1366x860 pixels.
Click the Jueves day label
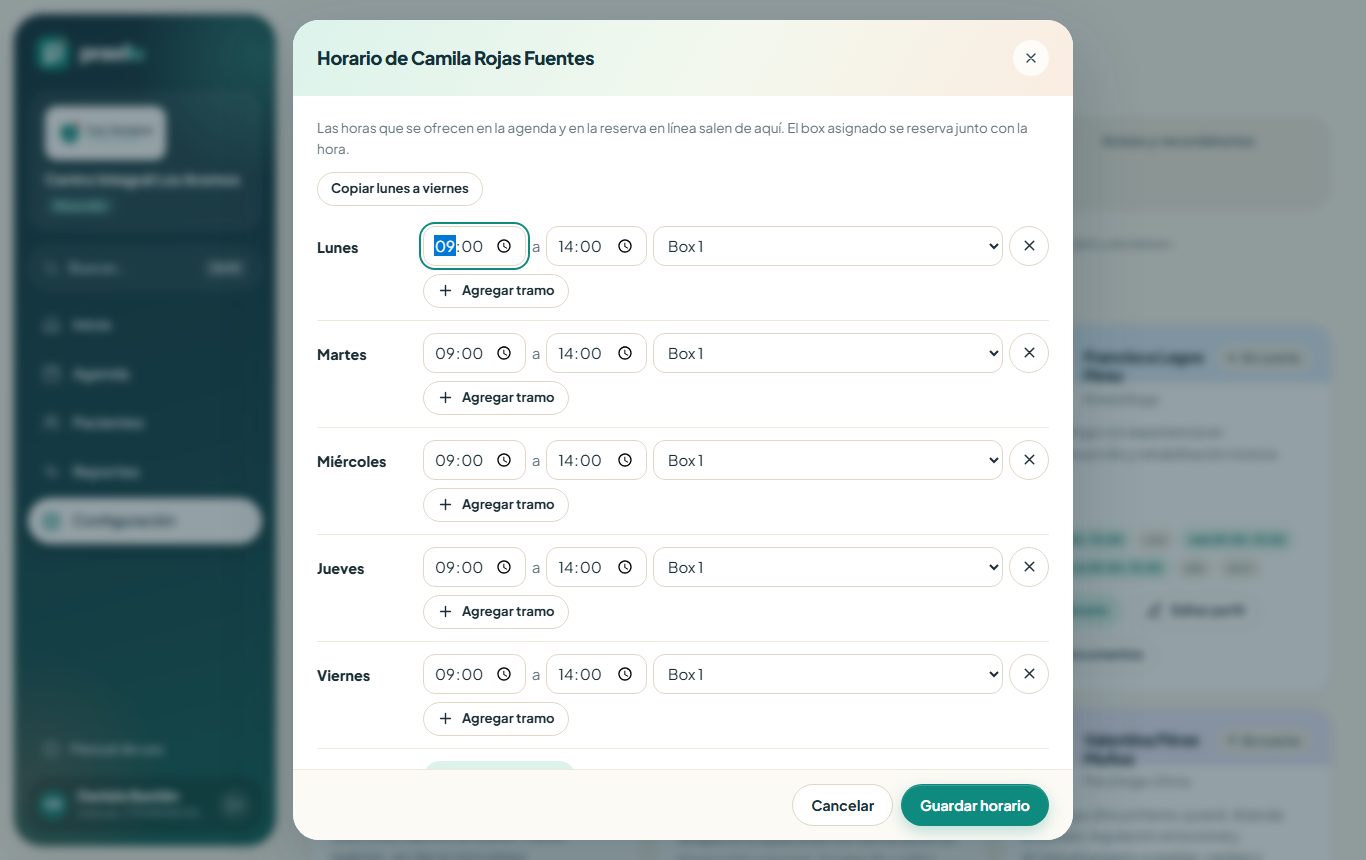point(341,569)
